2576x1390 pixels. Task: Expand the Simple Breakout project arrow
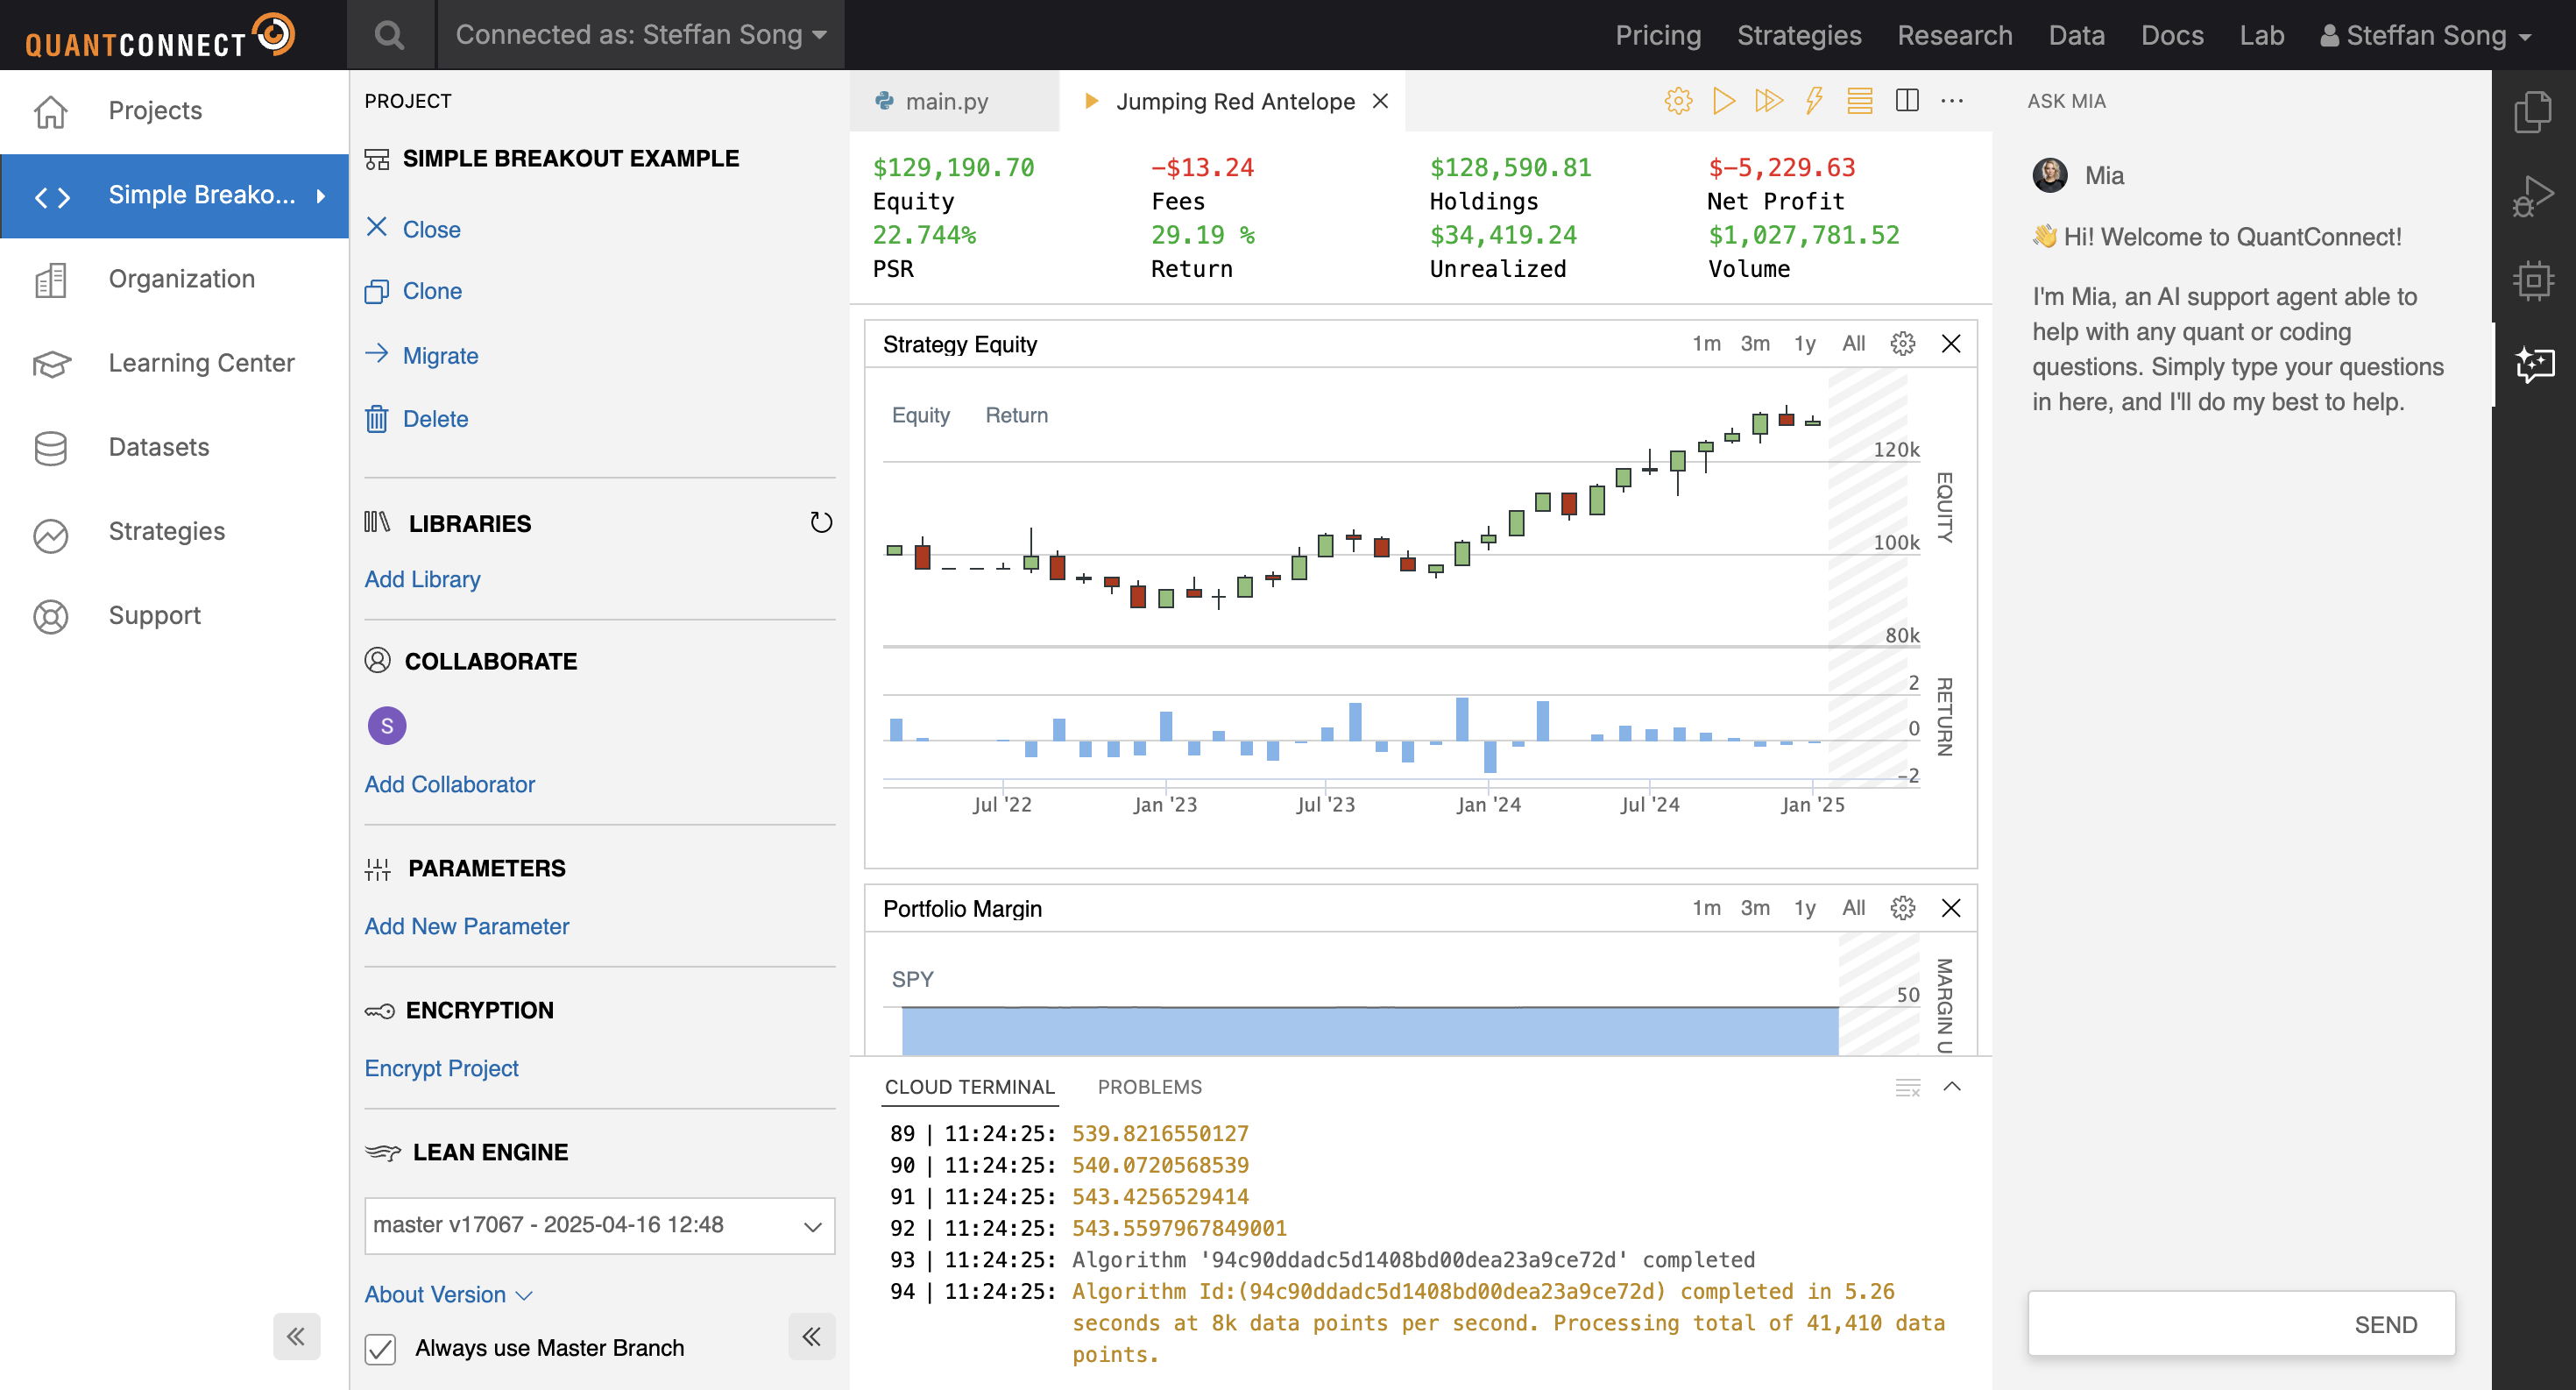(x=321, y=196)
